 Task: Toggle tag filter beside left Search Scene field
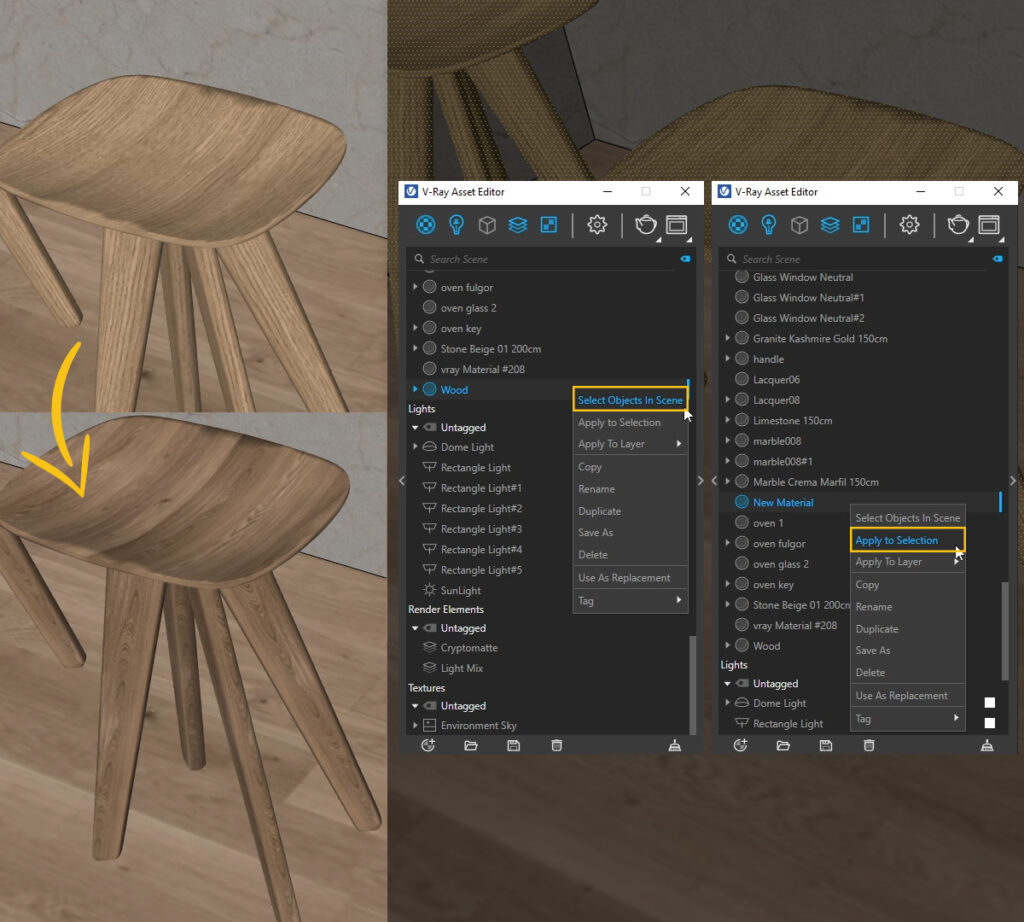[x=685, y=259]
